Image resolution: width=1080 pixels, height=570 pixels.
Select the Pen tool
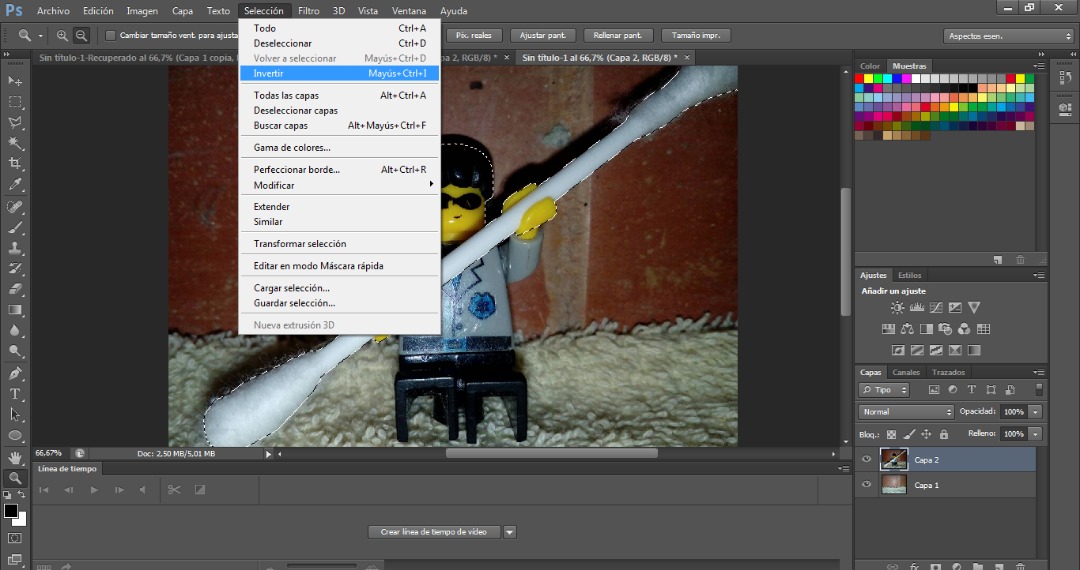(x=14, y=374)
